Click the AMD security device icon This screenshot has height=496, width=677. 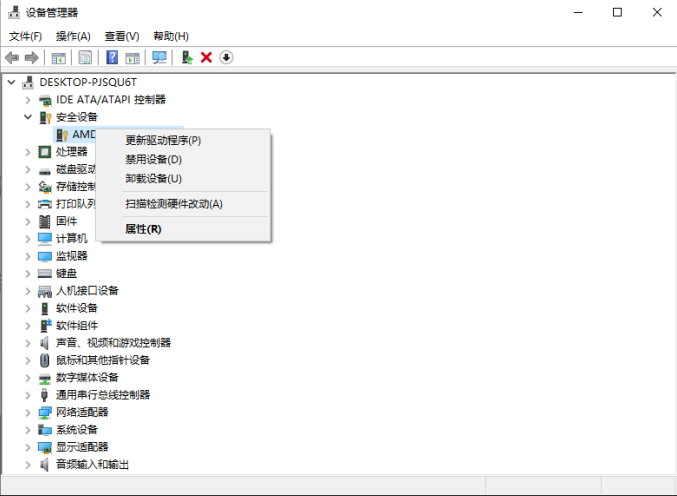click(x=62, y=135)
